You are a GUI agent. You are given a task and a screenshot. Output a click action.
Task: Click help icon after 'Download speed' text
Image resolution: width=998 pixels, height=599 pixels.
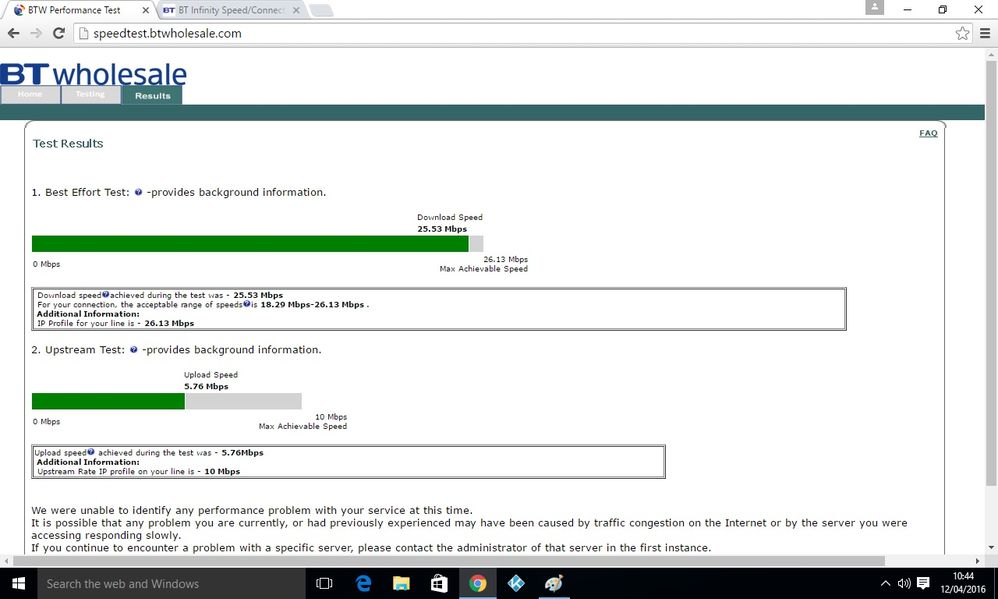tap(106, 295)
